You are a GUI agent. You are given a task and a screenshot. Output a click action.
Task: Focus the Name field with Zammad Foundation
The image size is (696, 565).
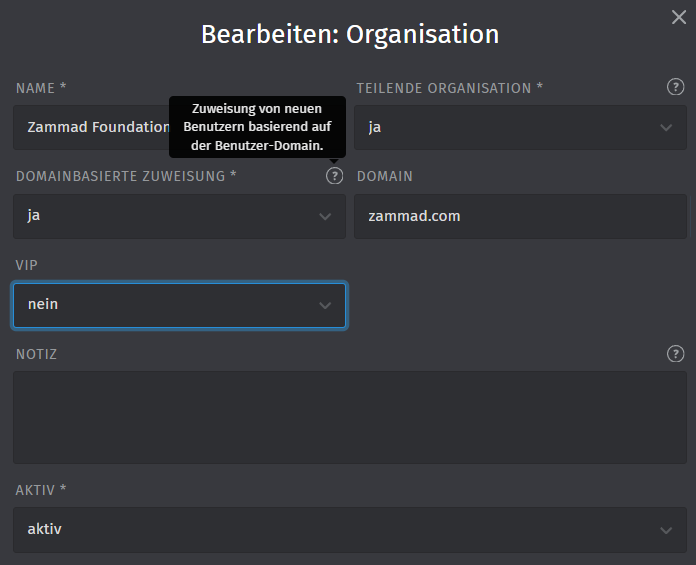pyautogui.click(x=90, y=128)
